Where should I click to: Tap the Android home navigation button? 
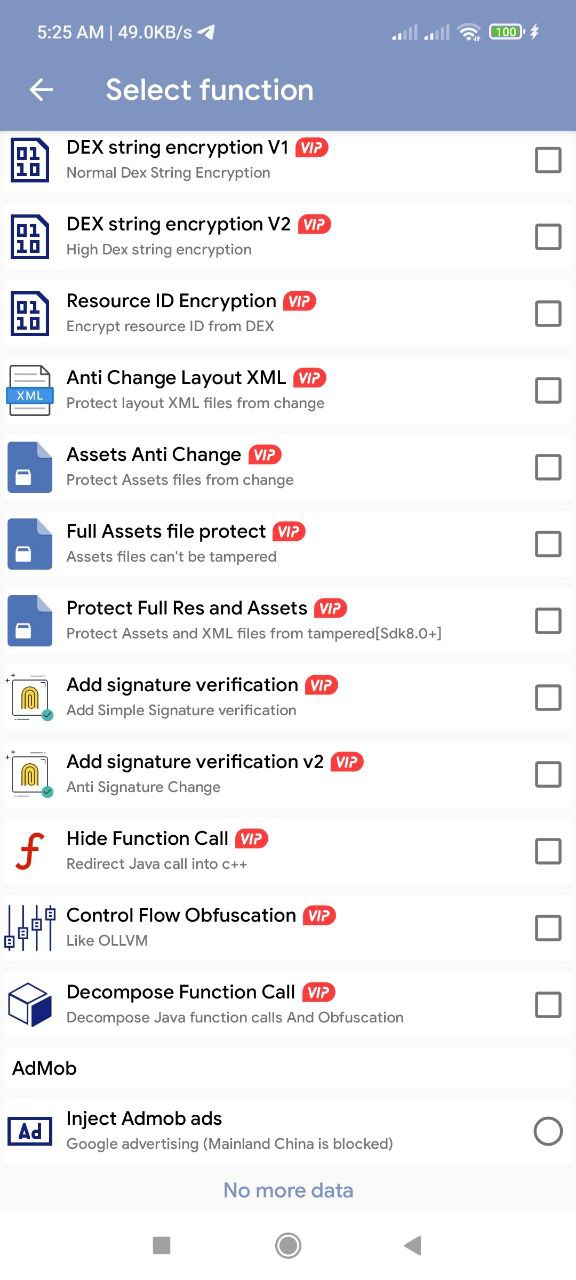288,1245
